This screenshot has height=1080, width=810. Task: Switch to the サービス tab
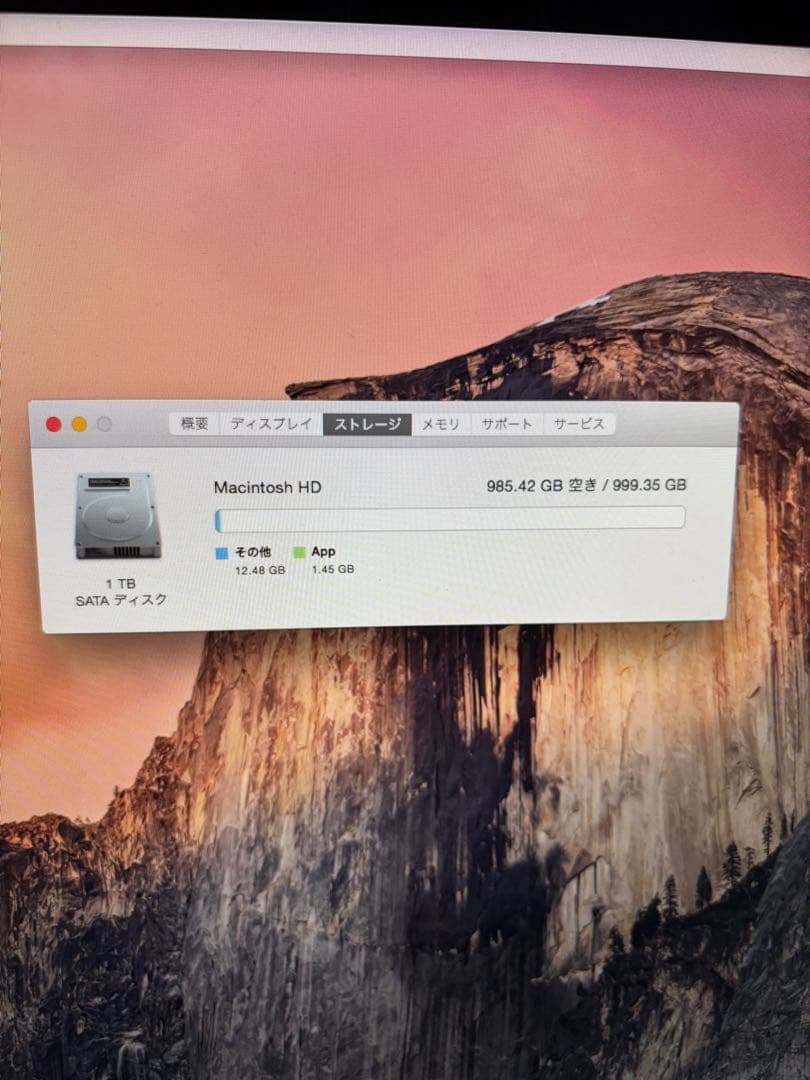coord(578,423)
